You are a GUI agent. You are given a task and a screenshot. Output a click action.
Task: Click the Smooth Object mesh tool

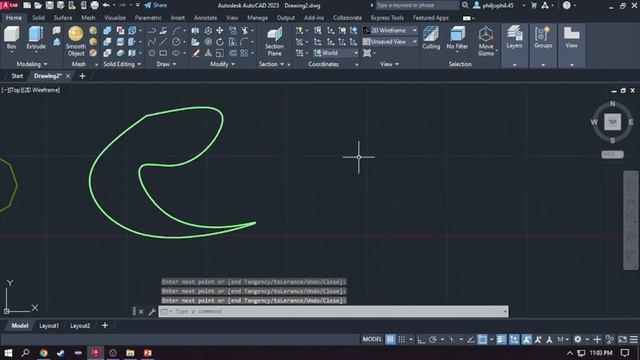76,41
